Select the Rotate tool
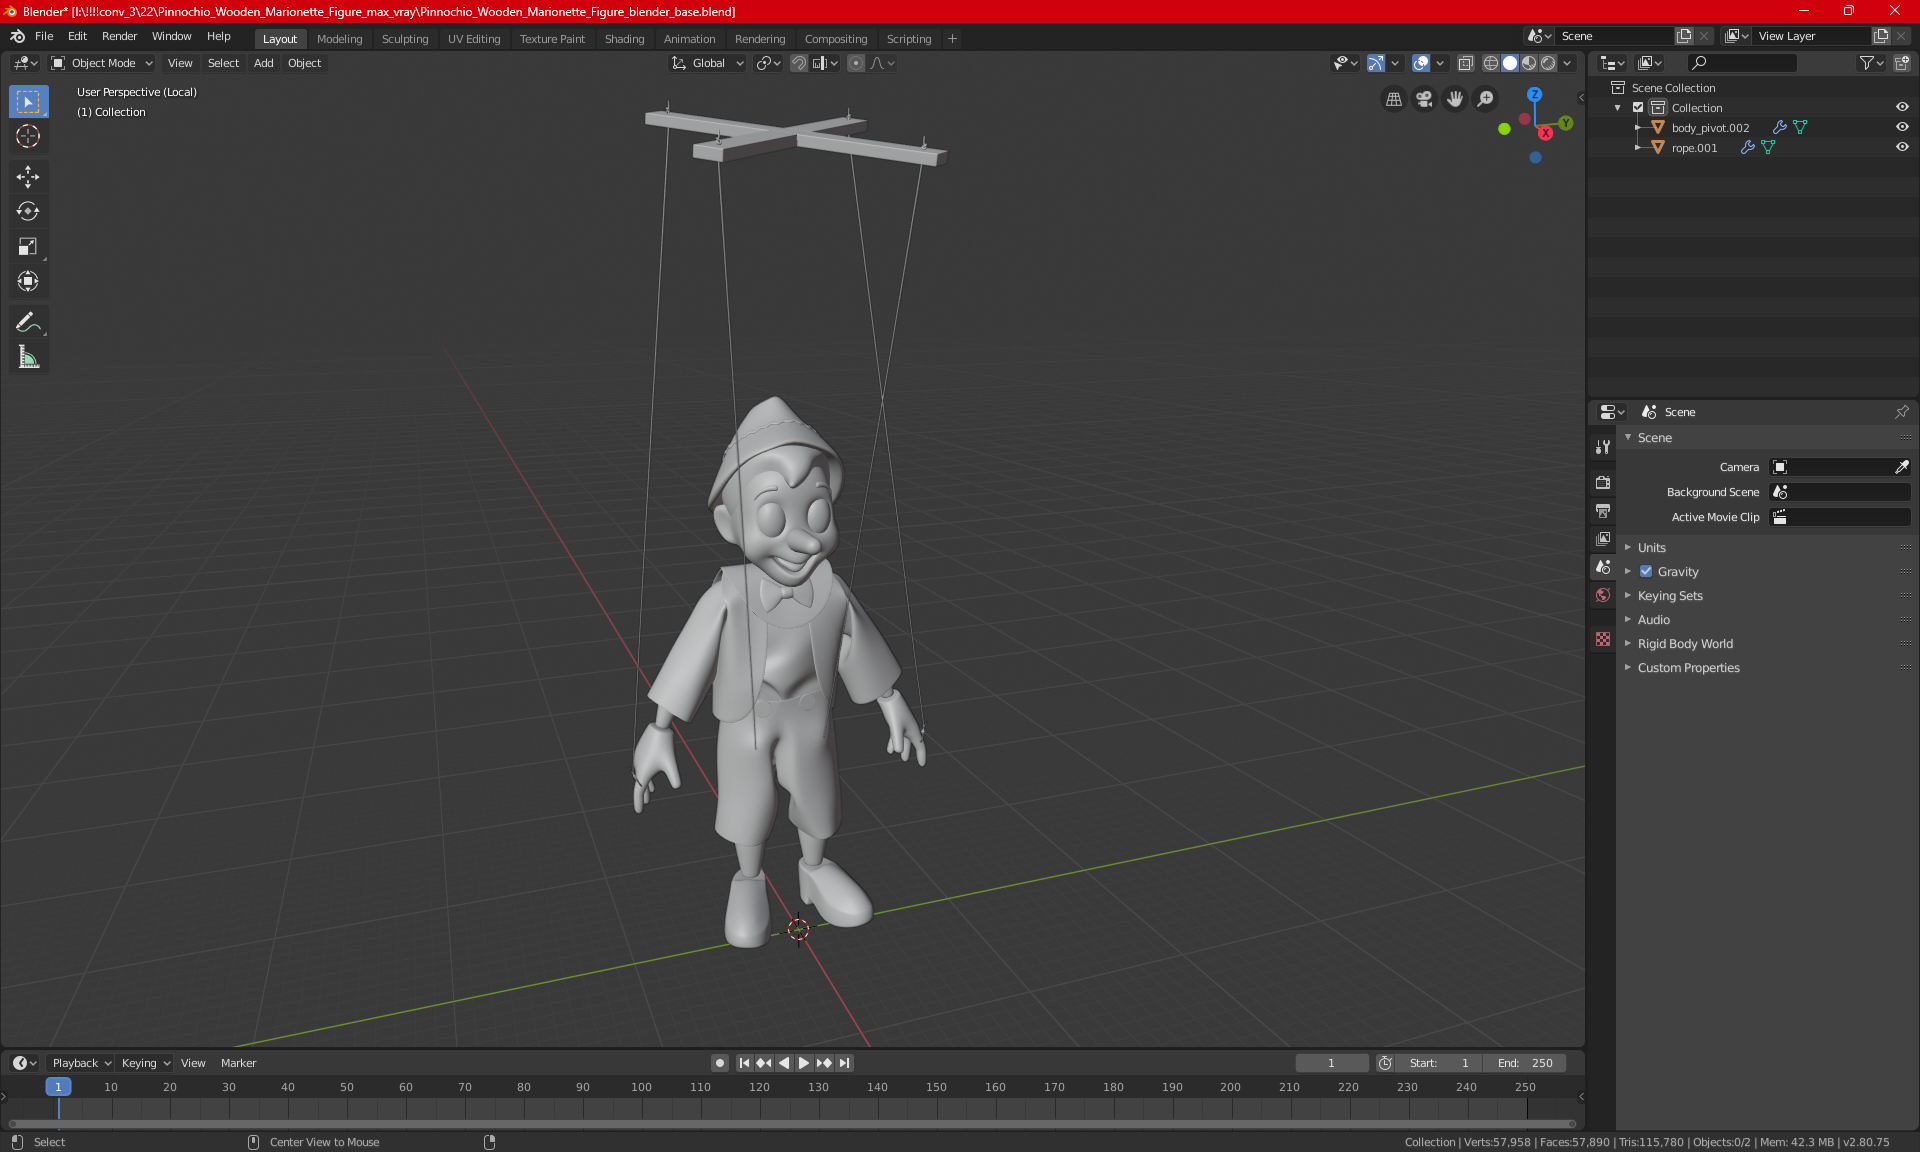Screen dimensions: 1920x1152 [x=28, y=211]
